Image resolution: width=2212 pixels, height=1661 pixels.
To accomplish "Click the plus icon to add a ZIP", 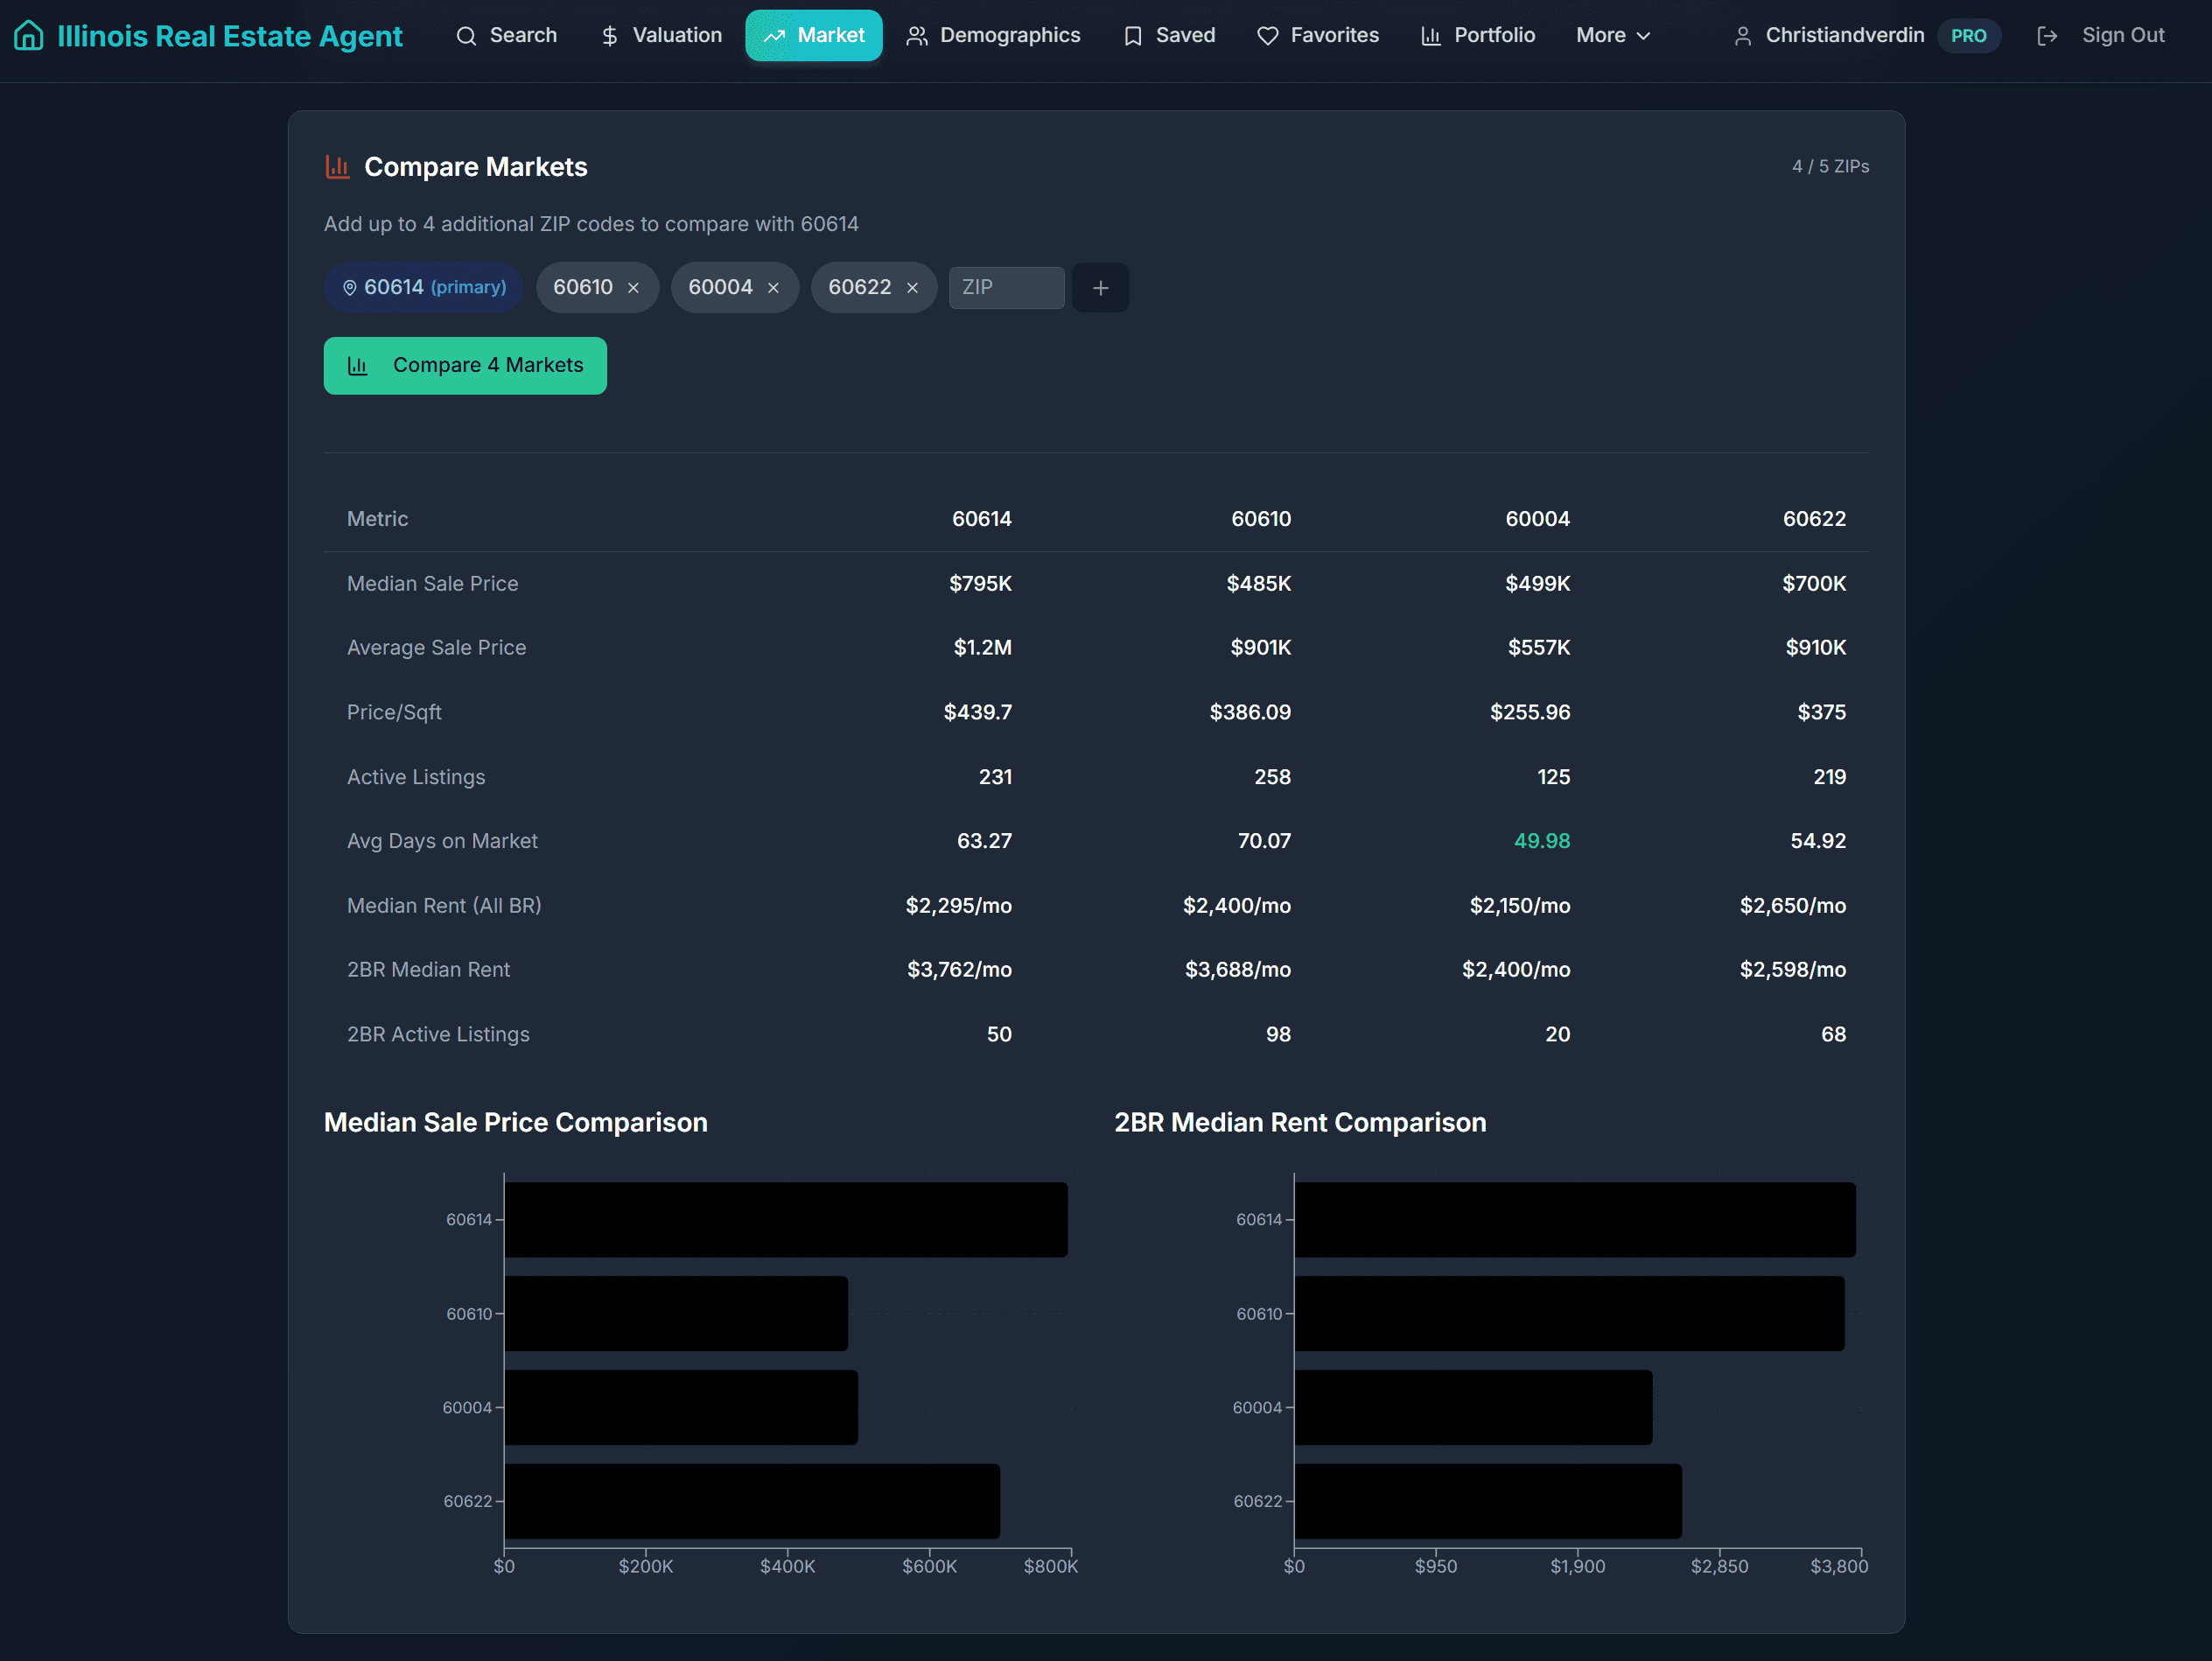I will 1100,287.
